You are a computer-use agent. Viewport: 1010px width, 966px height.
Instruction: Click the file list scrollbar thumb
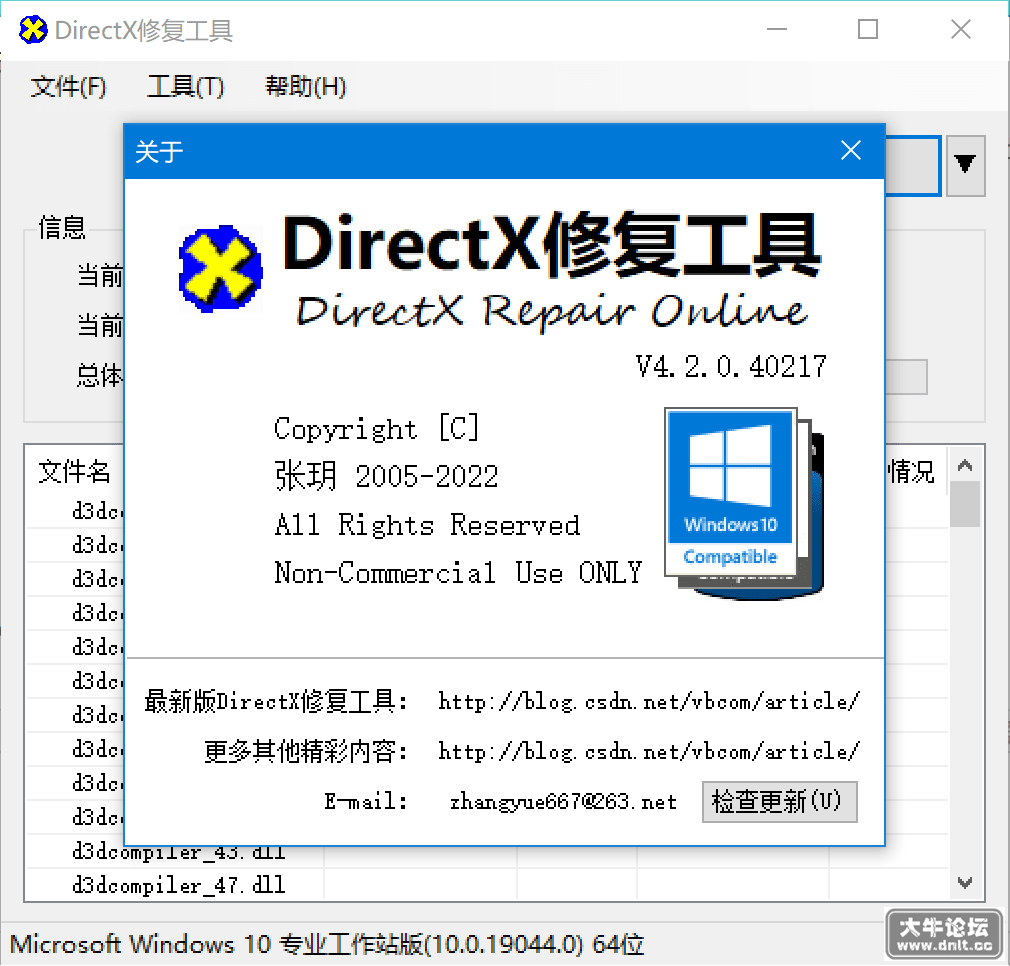[965, 504]
